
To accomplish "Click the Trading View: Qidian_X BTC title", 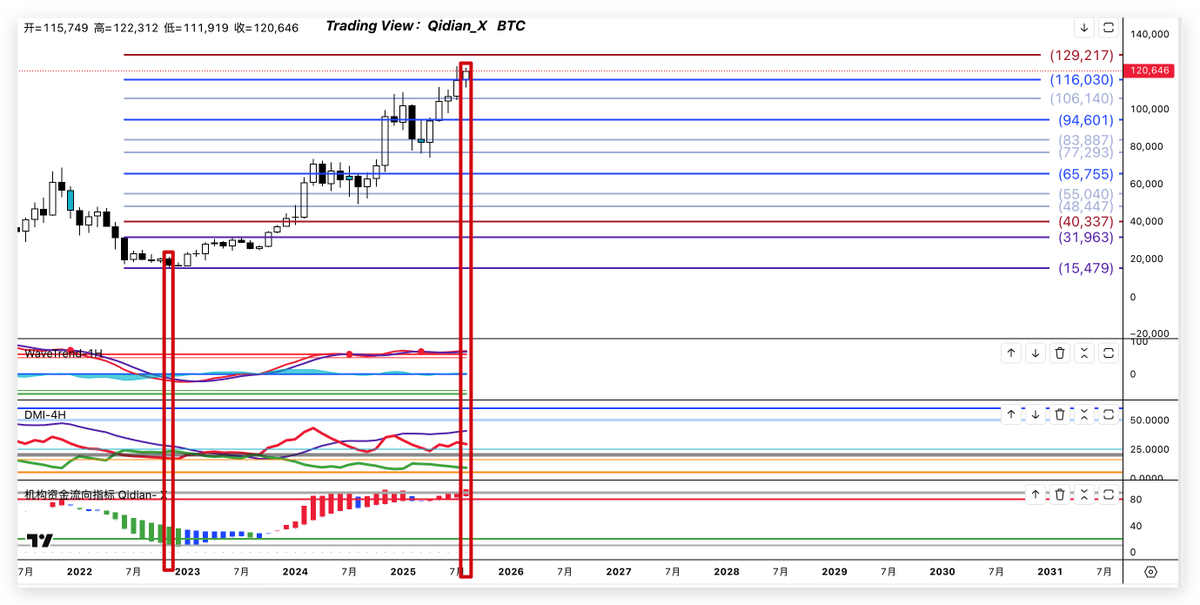I will 425,26.
